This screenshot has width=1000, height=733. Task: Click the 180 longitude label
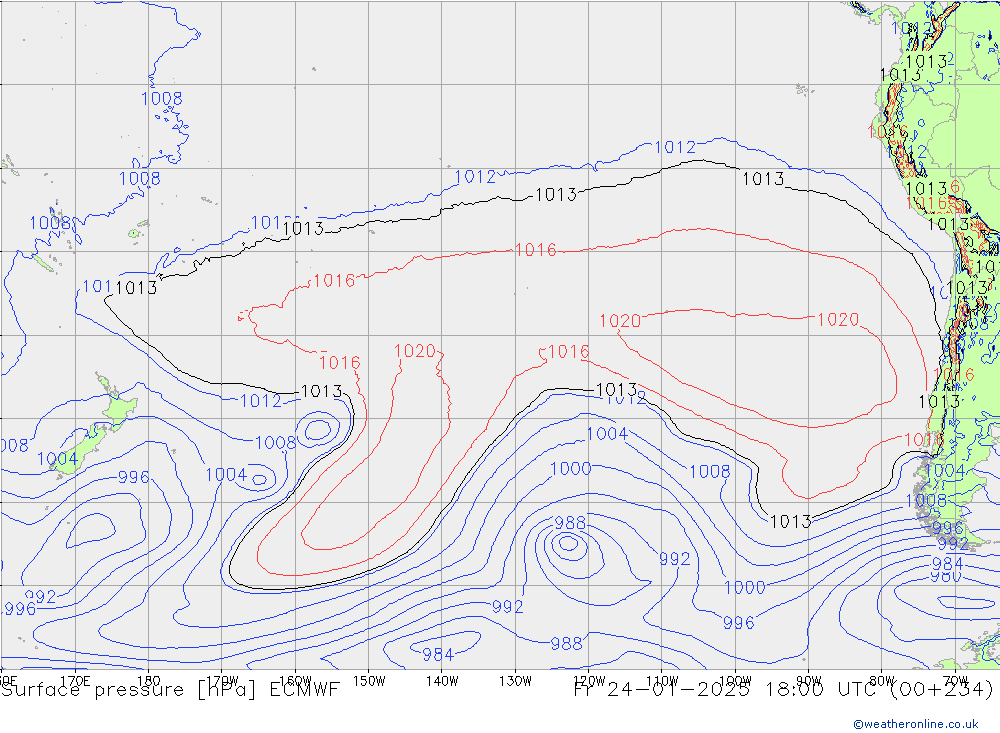point(149,681)
